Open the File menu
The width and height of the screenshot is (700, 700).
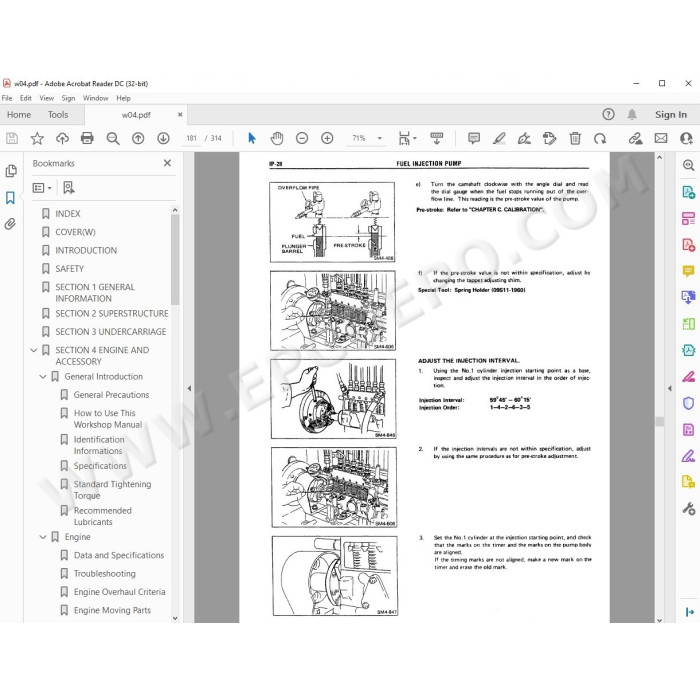coord(7,98)
